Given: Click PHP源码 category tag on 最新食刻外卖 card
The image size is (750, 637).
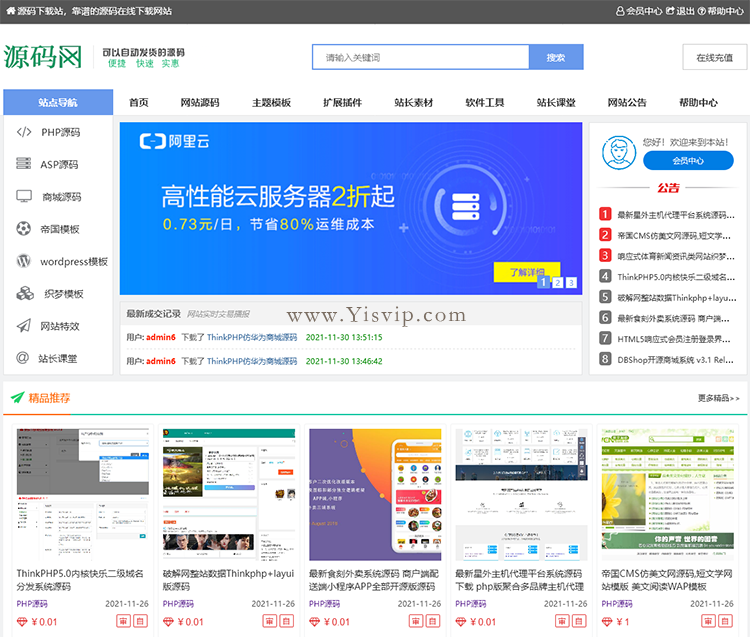Looking at the screenshot, I should click(324, 604).
